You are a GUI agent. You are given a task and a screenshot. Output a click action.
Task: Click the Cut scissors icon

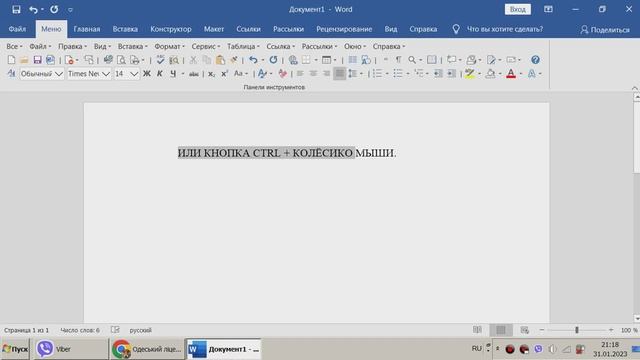193,60
